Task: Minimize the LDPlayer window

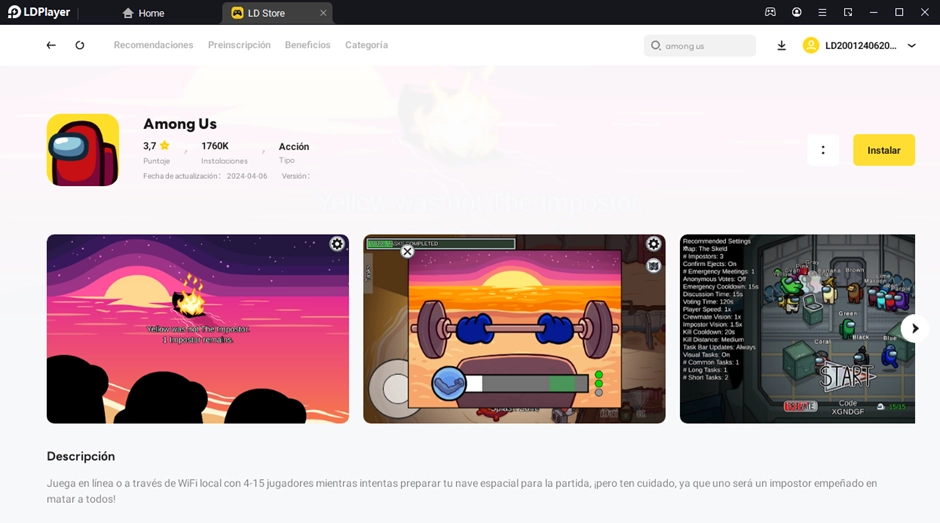Action: [873, 12]
